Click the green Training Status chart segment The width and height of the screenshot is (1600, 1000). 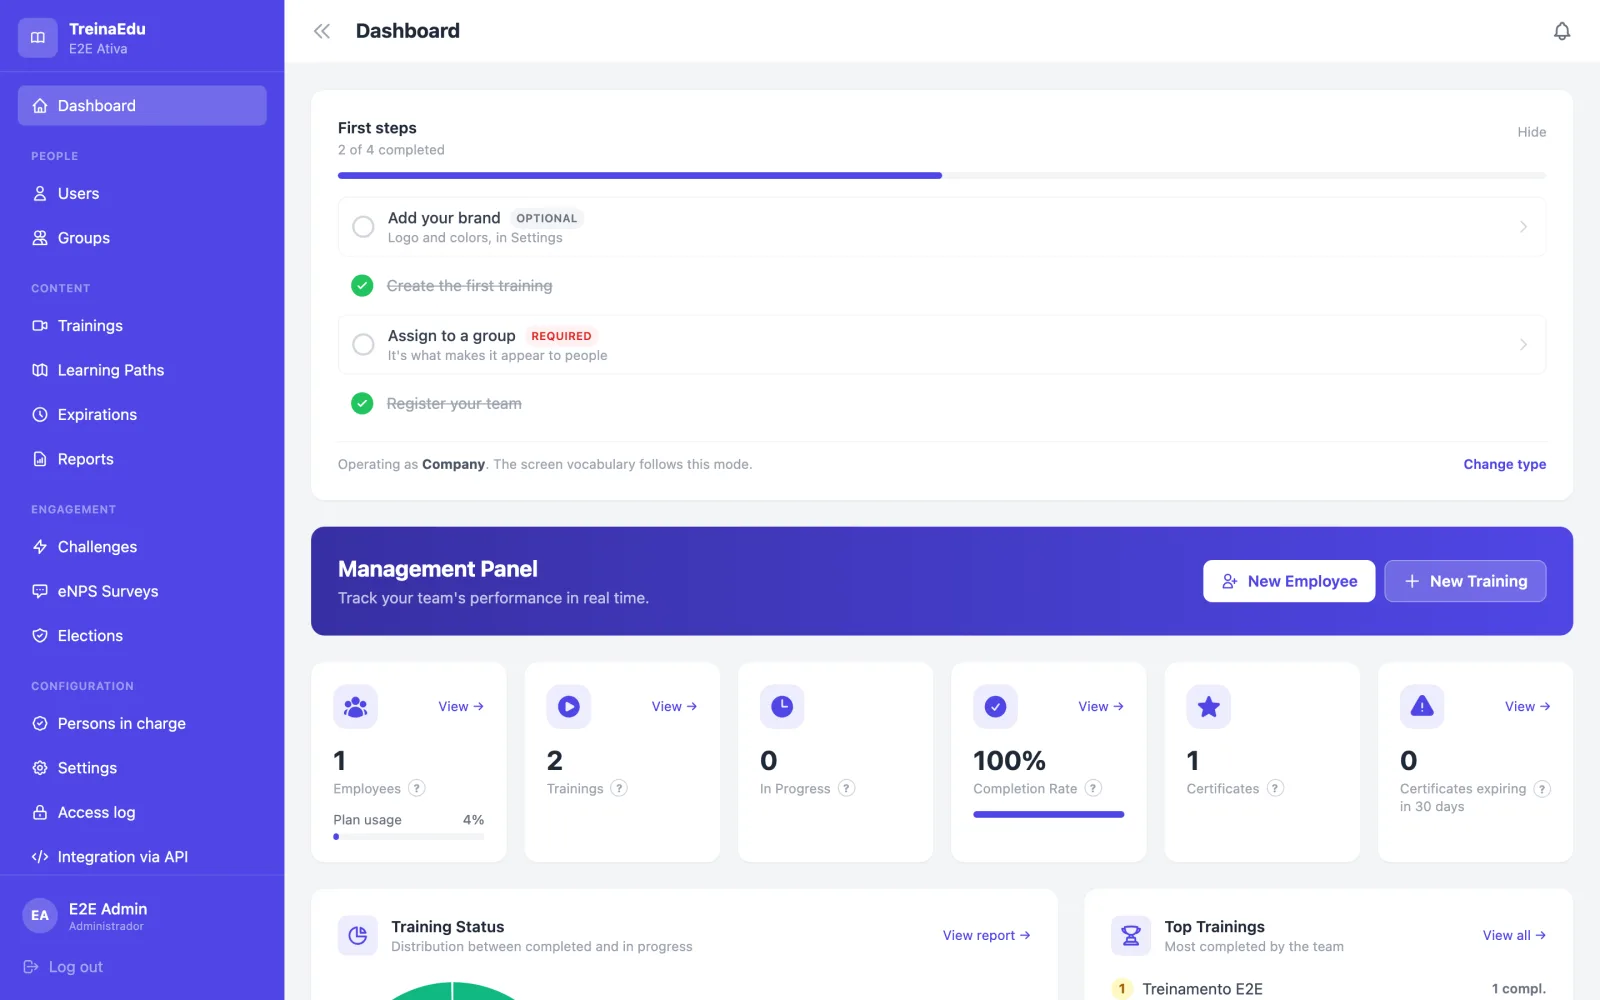click(x=452, y=992)
